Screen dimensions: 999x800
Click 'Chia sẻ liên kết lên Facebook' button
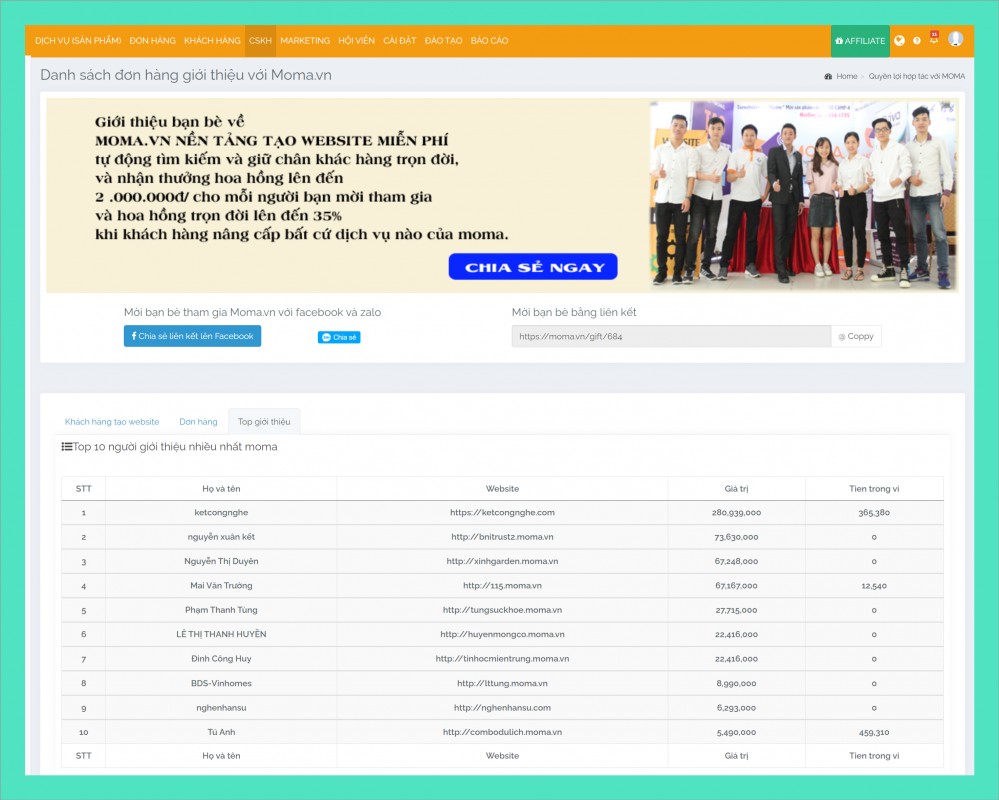click(x=192, y=336)
